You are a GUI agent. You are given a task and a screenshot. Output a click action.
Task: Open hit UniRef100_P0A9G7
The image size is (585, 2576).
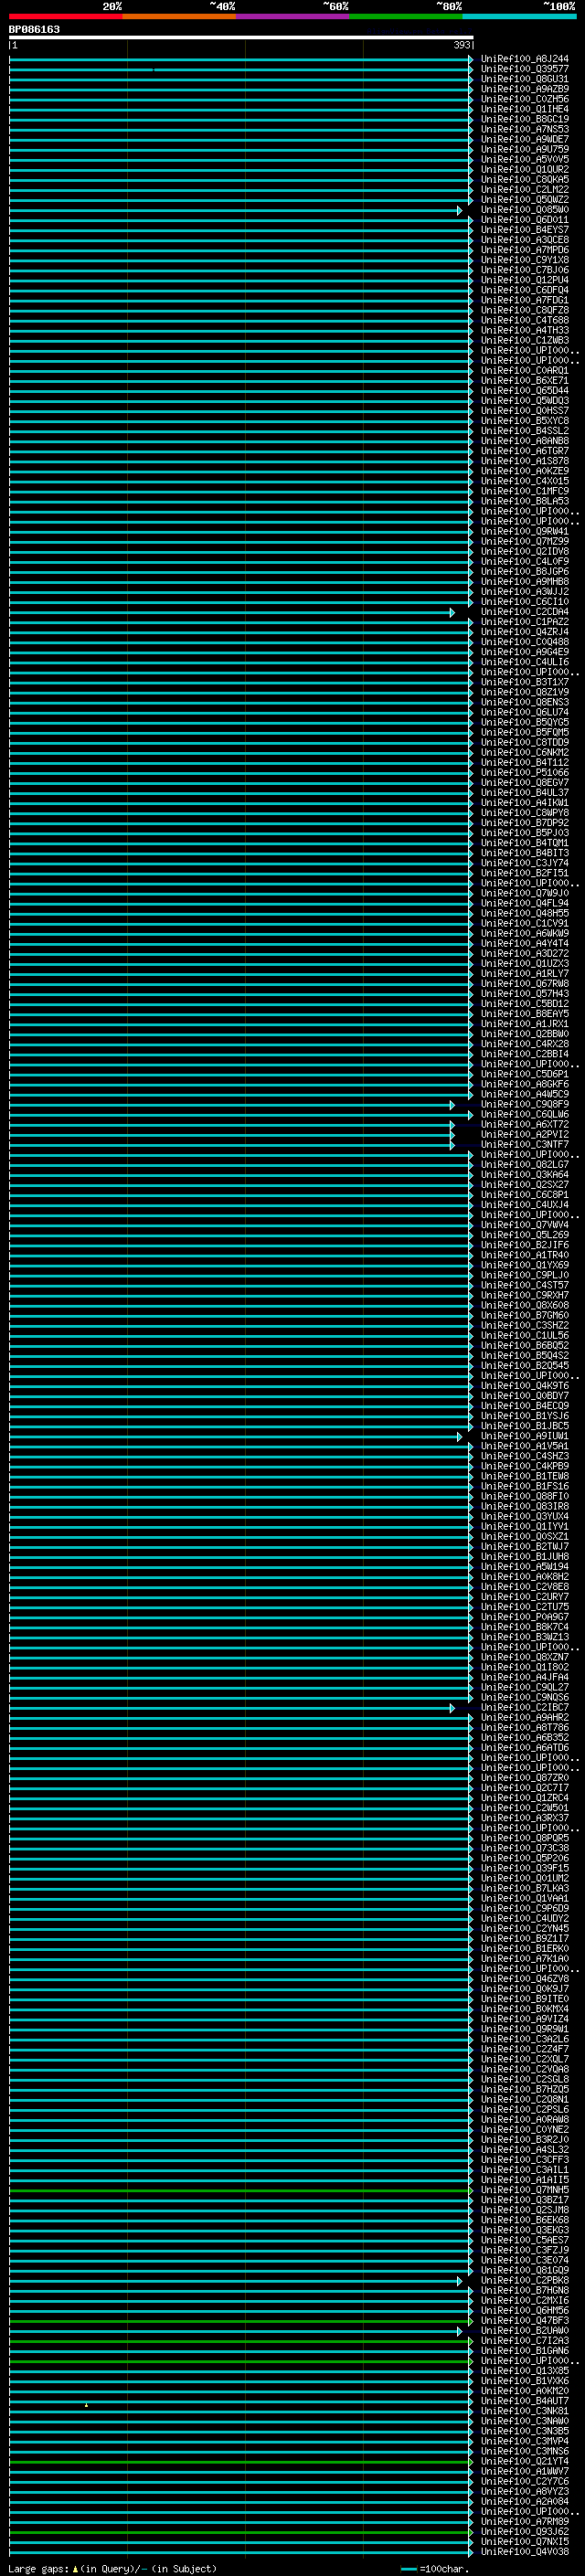(525, 1617)
